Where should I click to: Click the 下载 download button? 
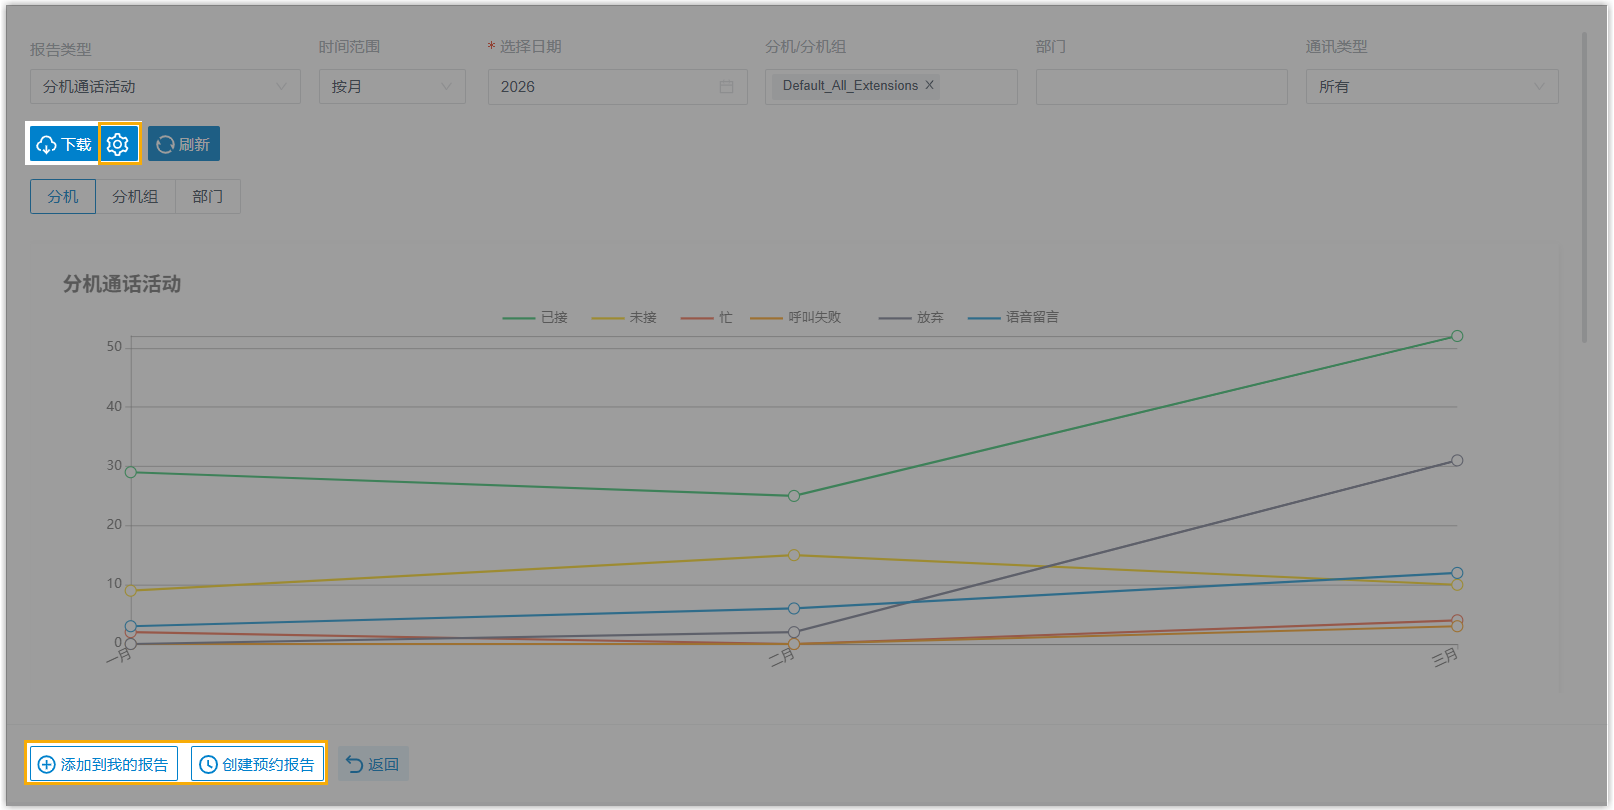[64, 144]
